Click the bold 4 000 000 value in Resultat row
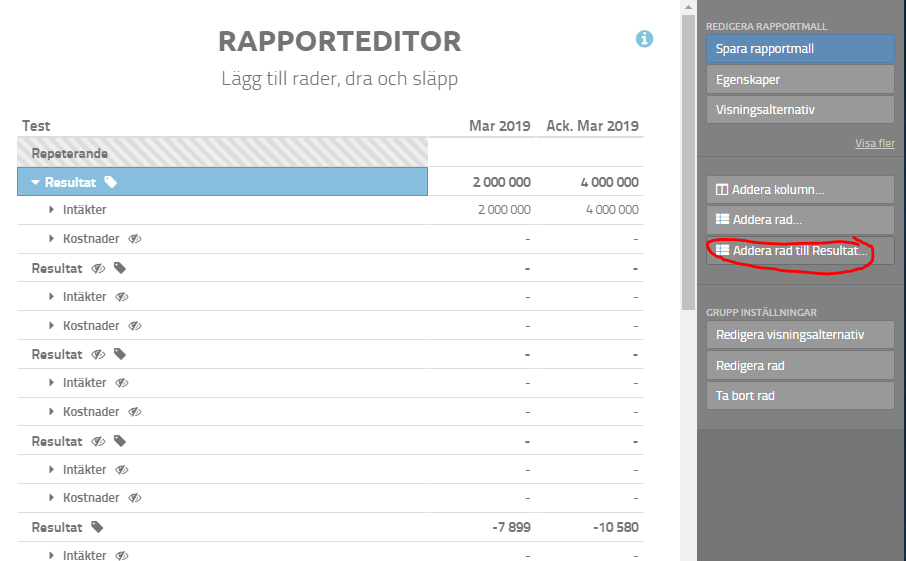906x561 pixels. [610, 183]
